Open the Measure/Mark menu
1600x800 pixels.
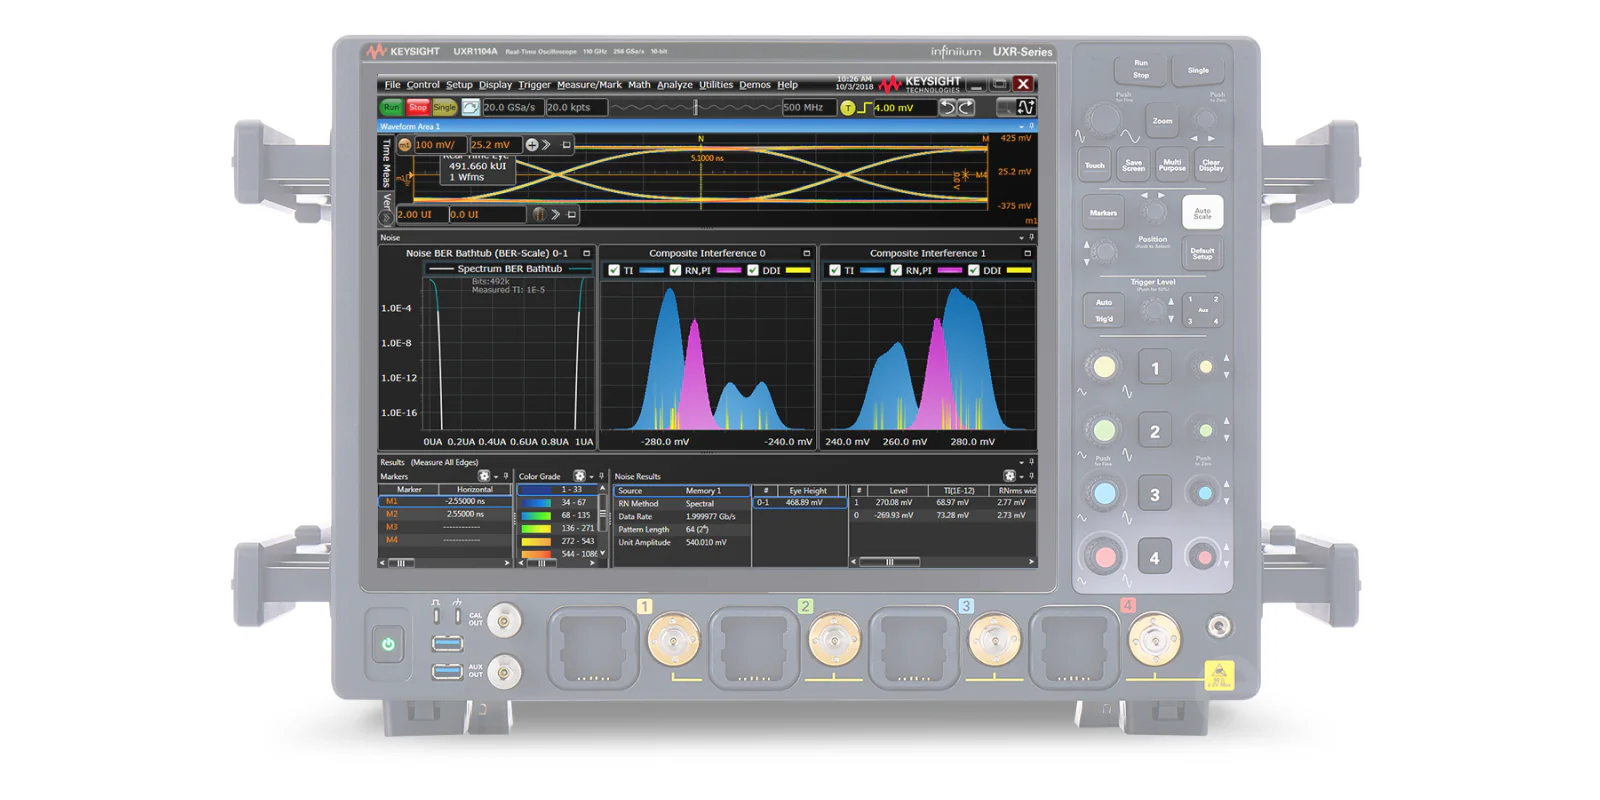(589, 85)
